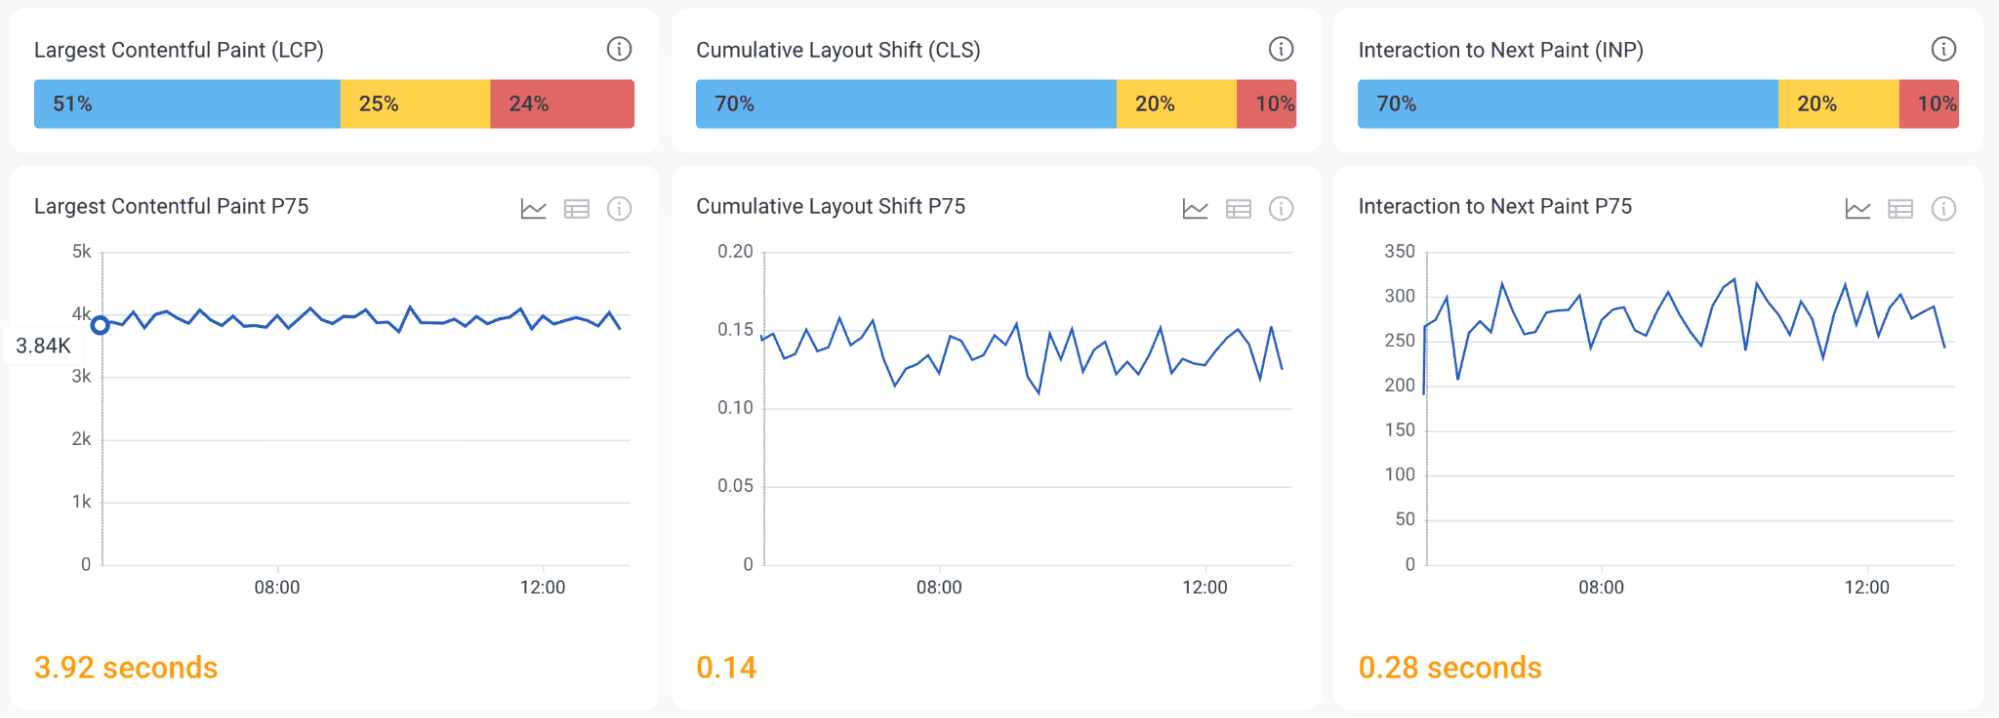The height and width of the screenshot is (718, 1999).
Task: Click the 0.28 seconds INP value
Action: [x=1450, y=667]
